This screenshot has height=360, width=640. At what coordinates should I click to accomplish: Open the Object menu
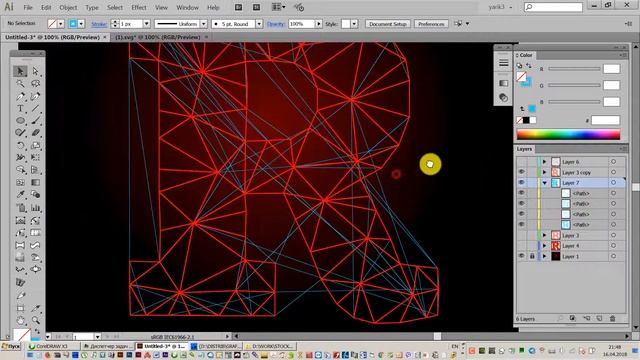click(68, 7)
